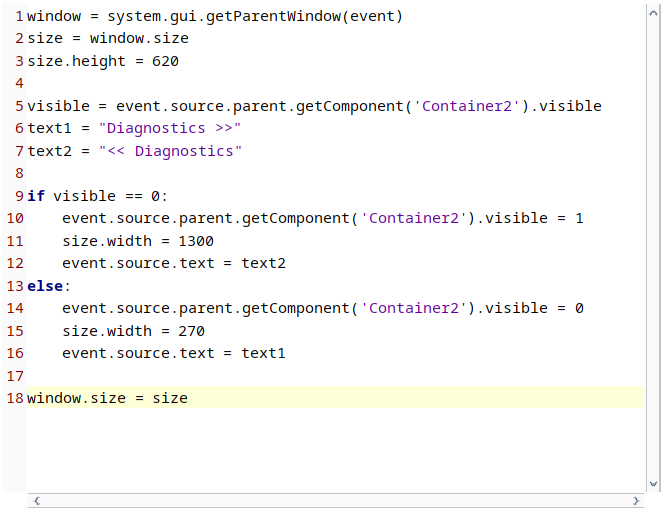Click 'event.source.text = text2' line
665x509 pixels.
(x=174, y=263)
